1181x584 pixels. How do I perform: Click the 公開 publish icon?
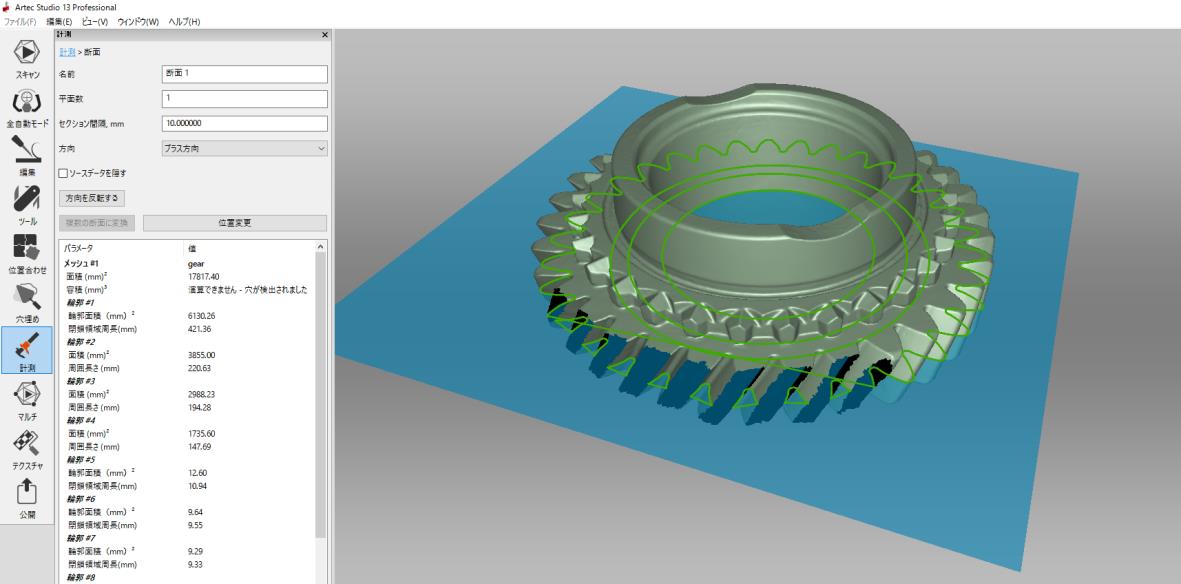click(27, 497)
